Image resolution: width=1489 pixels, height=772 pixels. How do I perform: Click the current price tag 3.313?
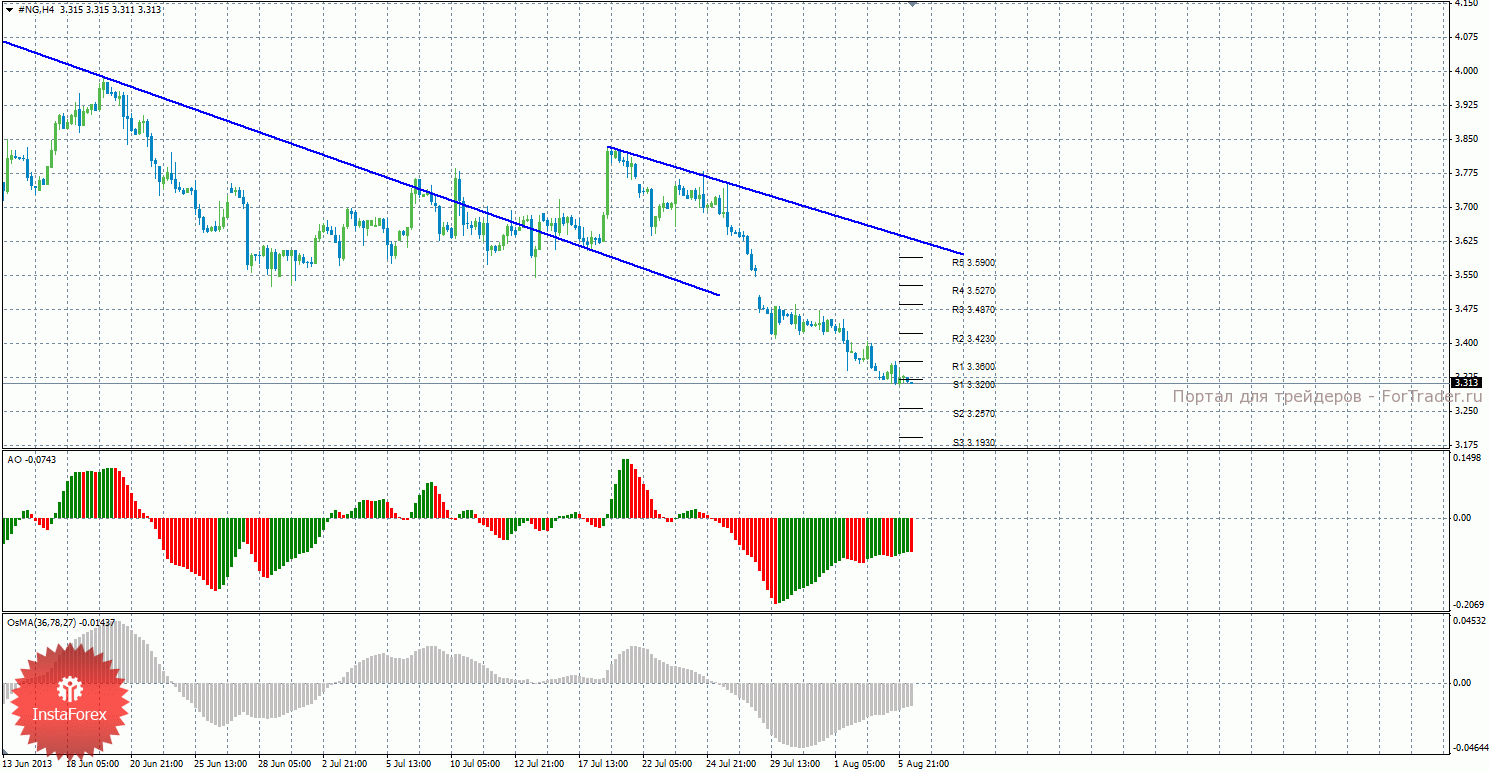pyautogui.click(x=1466, y=382)
